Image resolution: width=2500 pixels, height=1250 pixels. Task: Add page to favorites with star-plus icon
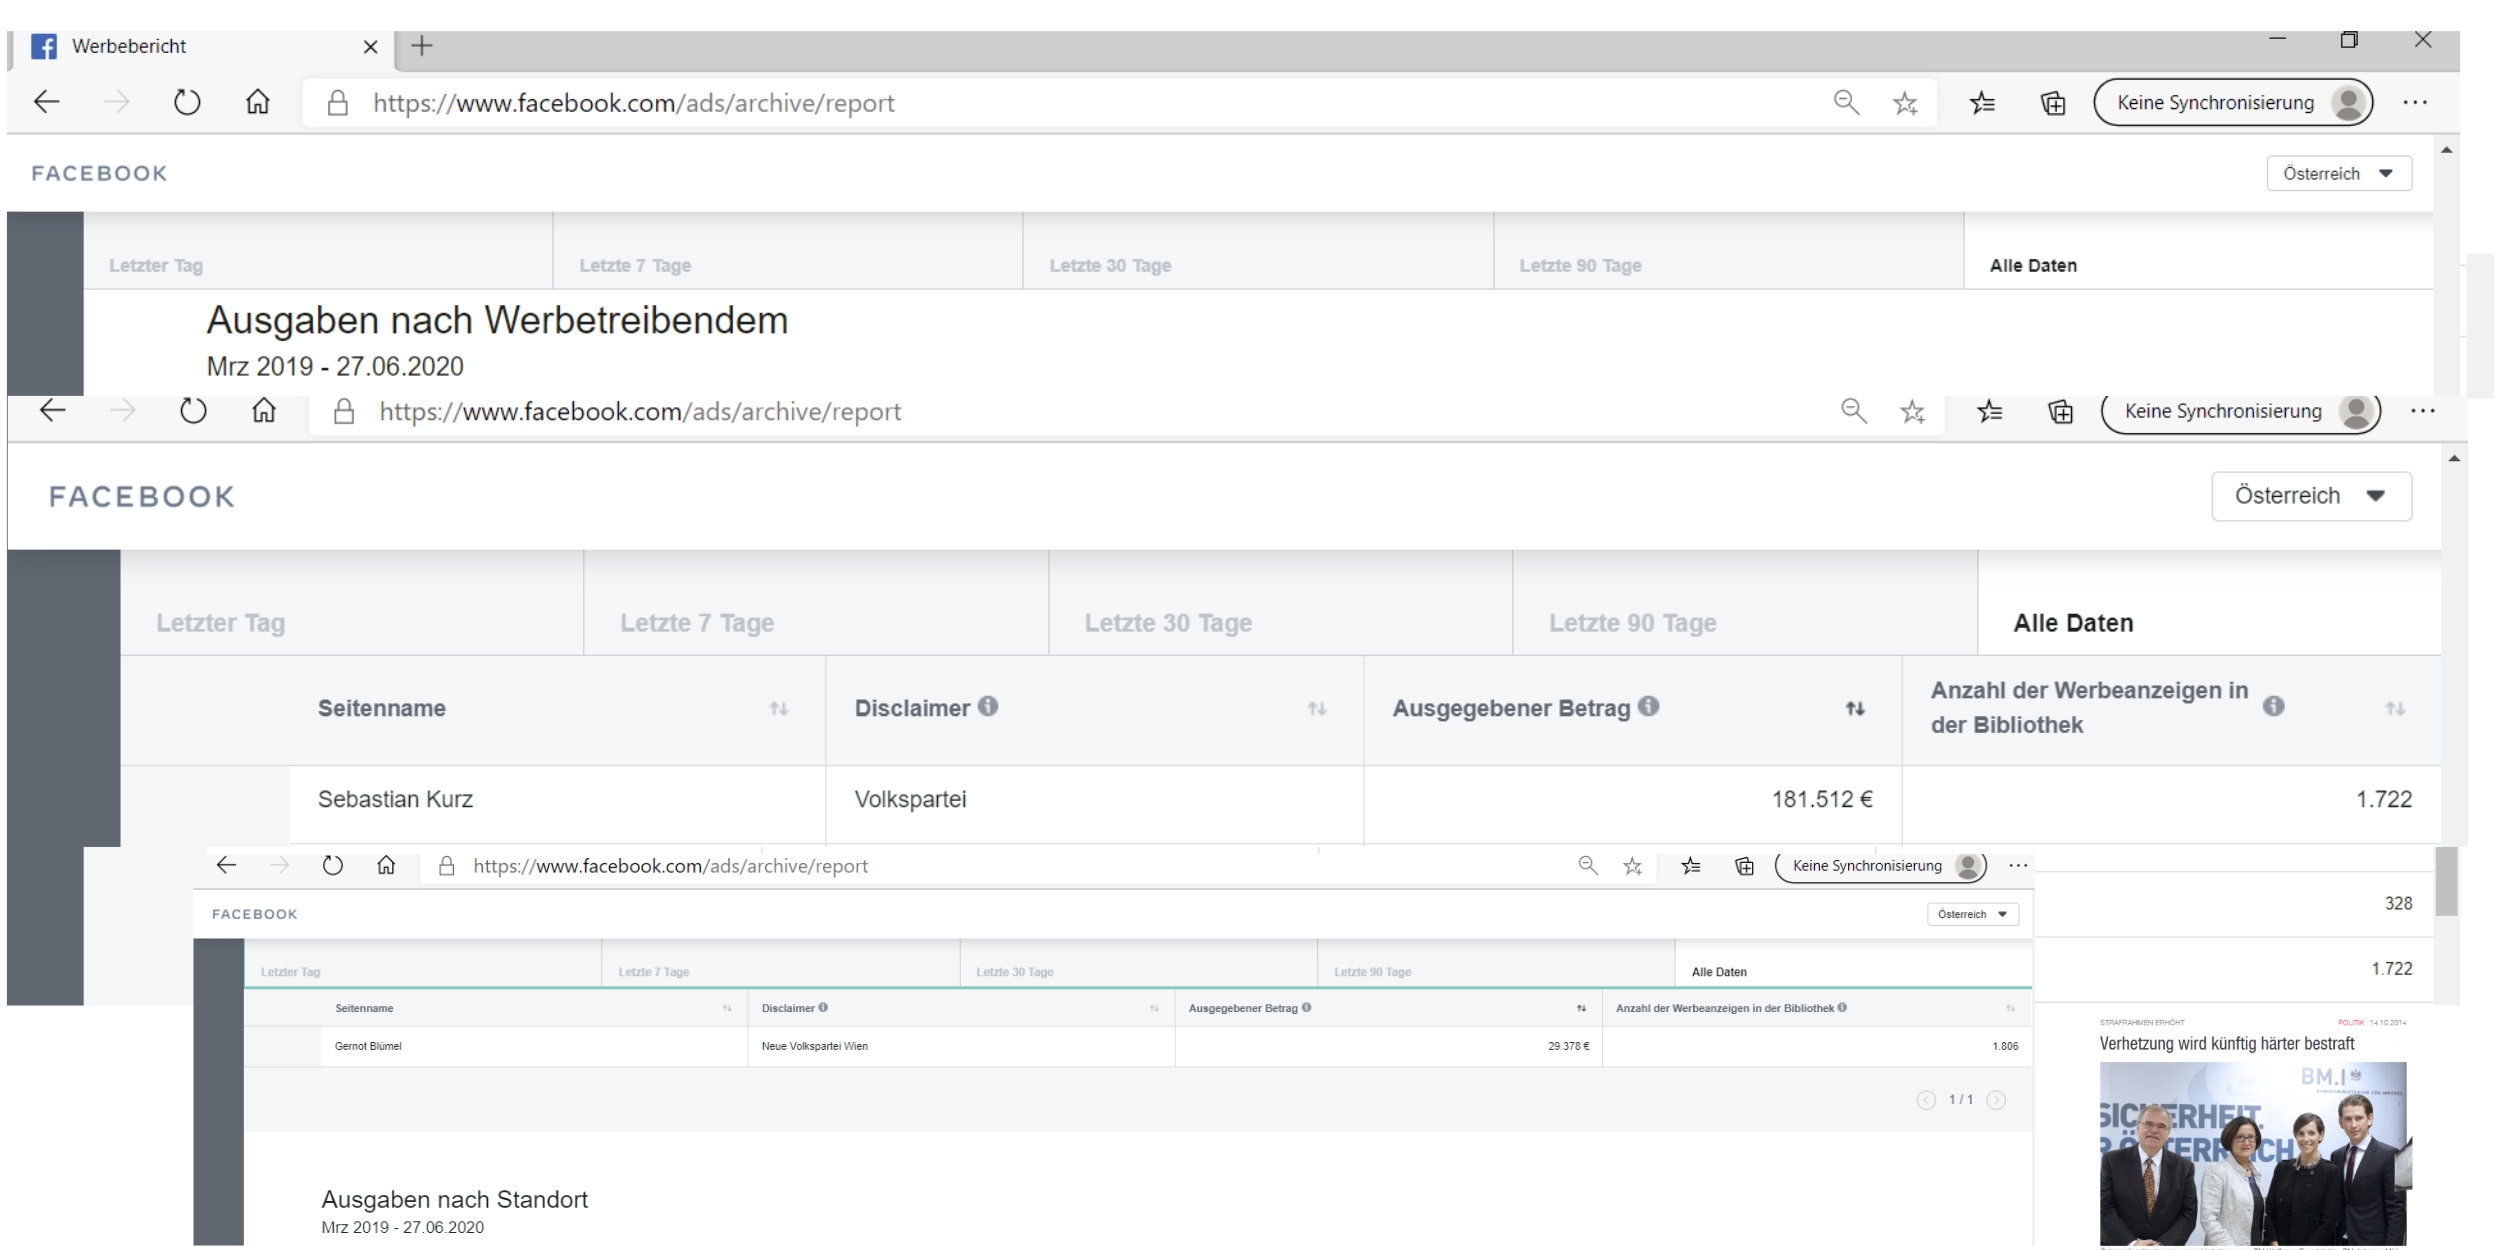[1905, 103]
